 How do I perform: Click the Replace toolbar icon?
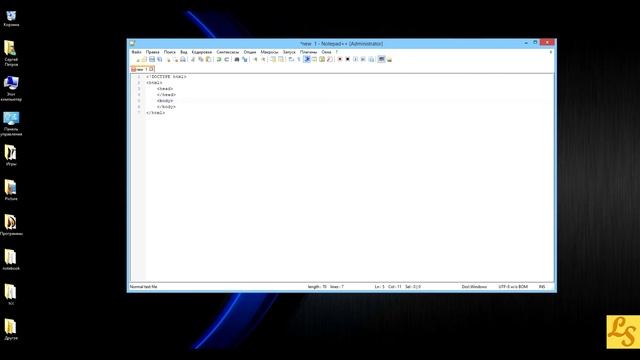(x=245, y=60)
